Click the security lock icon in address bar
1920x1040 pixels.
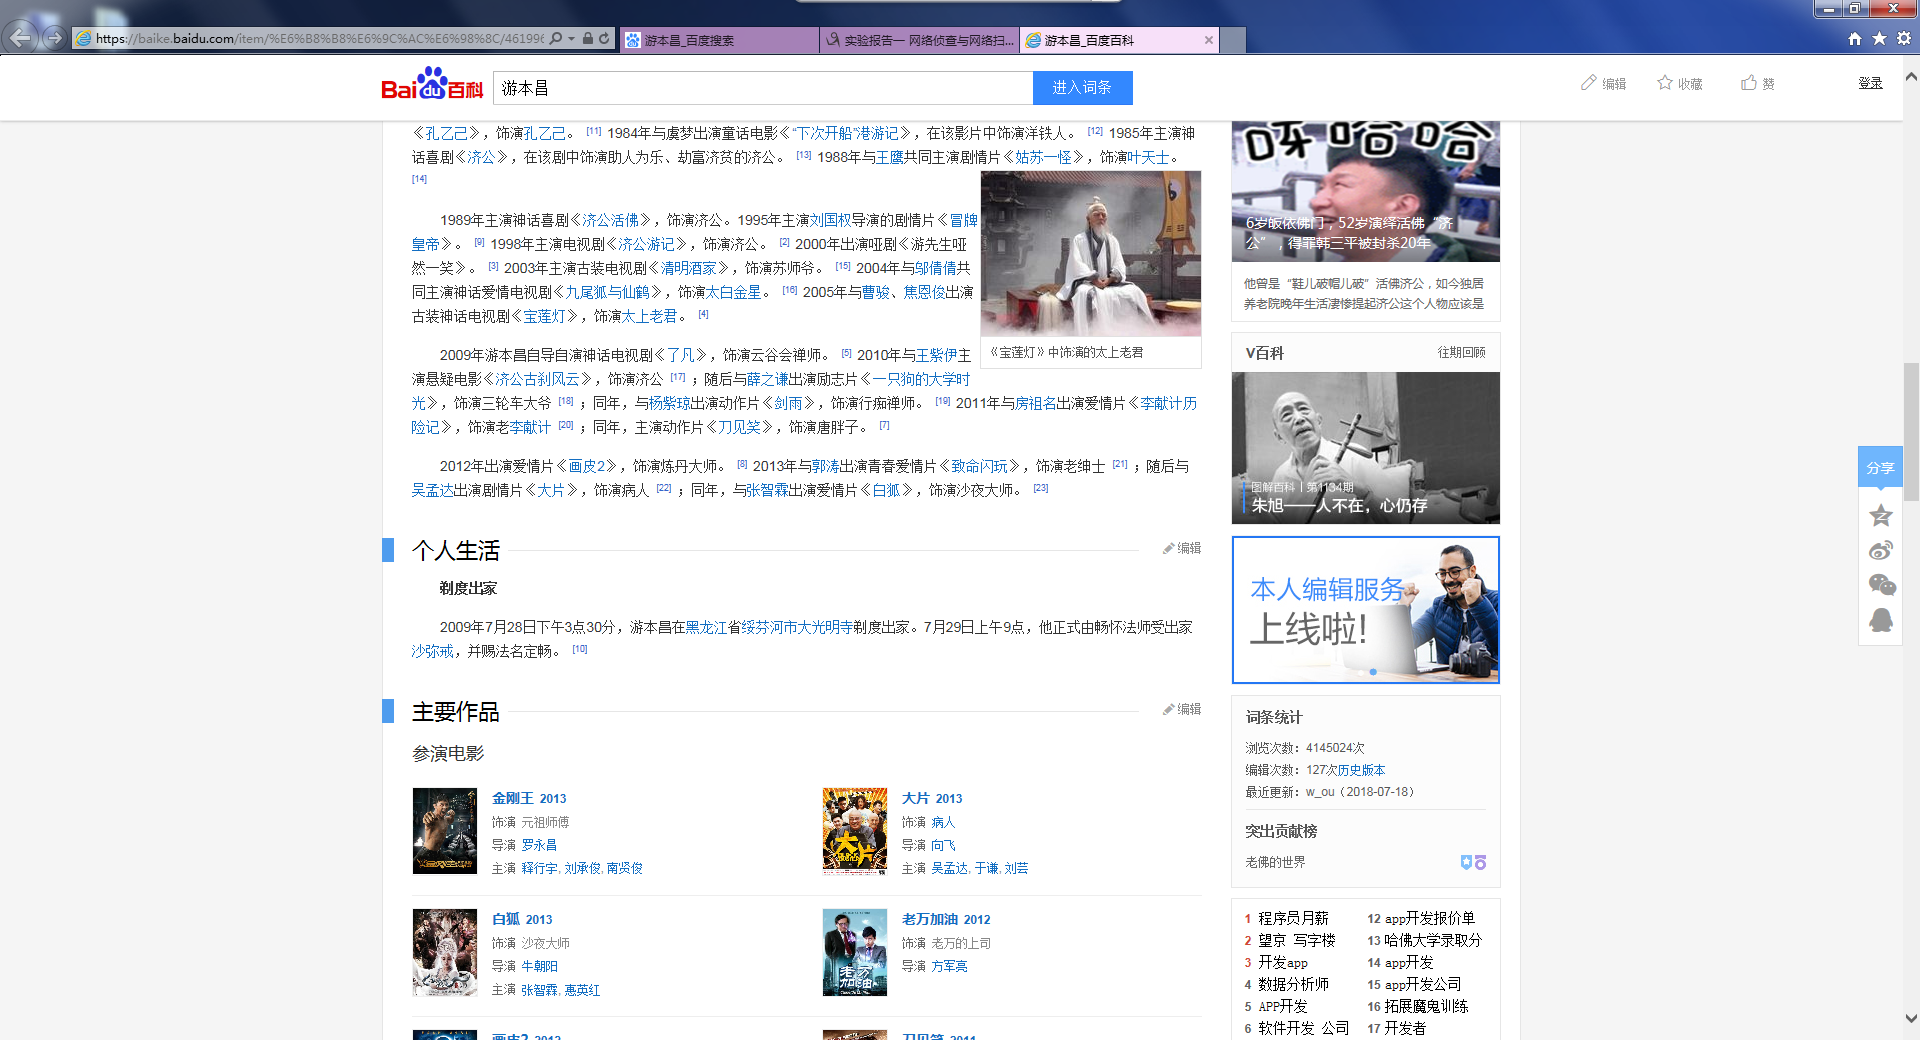[x=588, y=39]
